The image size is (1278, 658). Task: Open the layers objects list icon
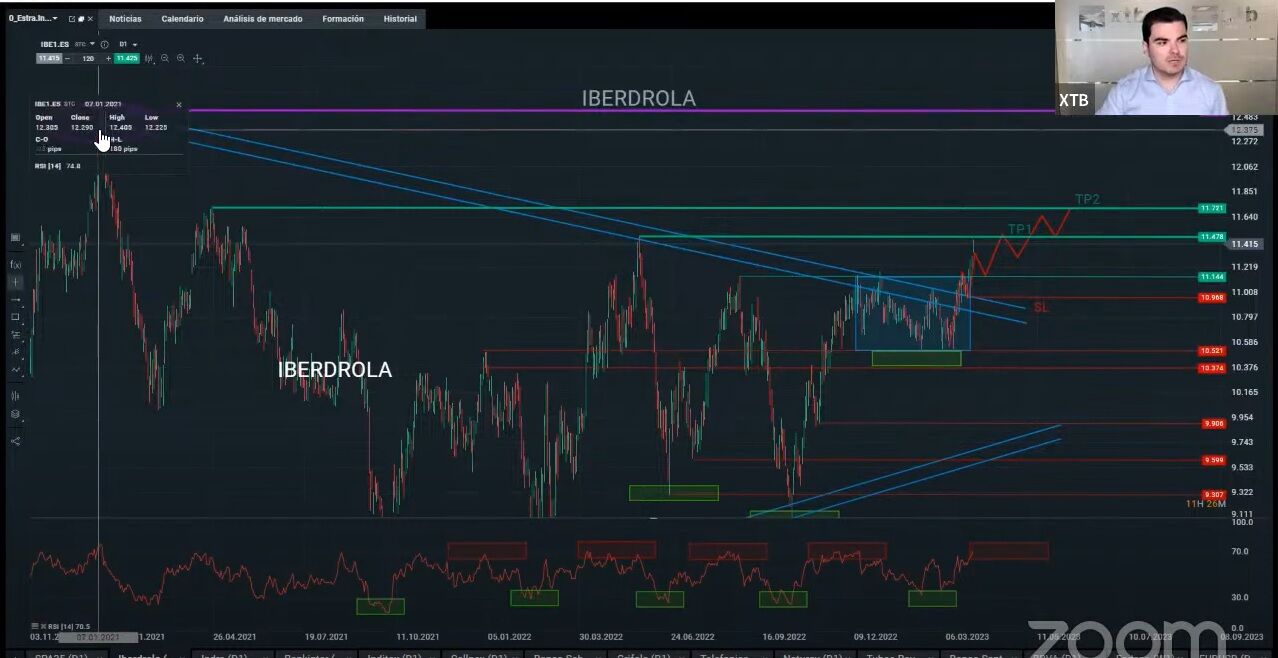15,413
